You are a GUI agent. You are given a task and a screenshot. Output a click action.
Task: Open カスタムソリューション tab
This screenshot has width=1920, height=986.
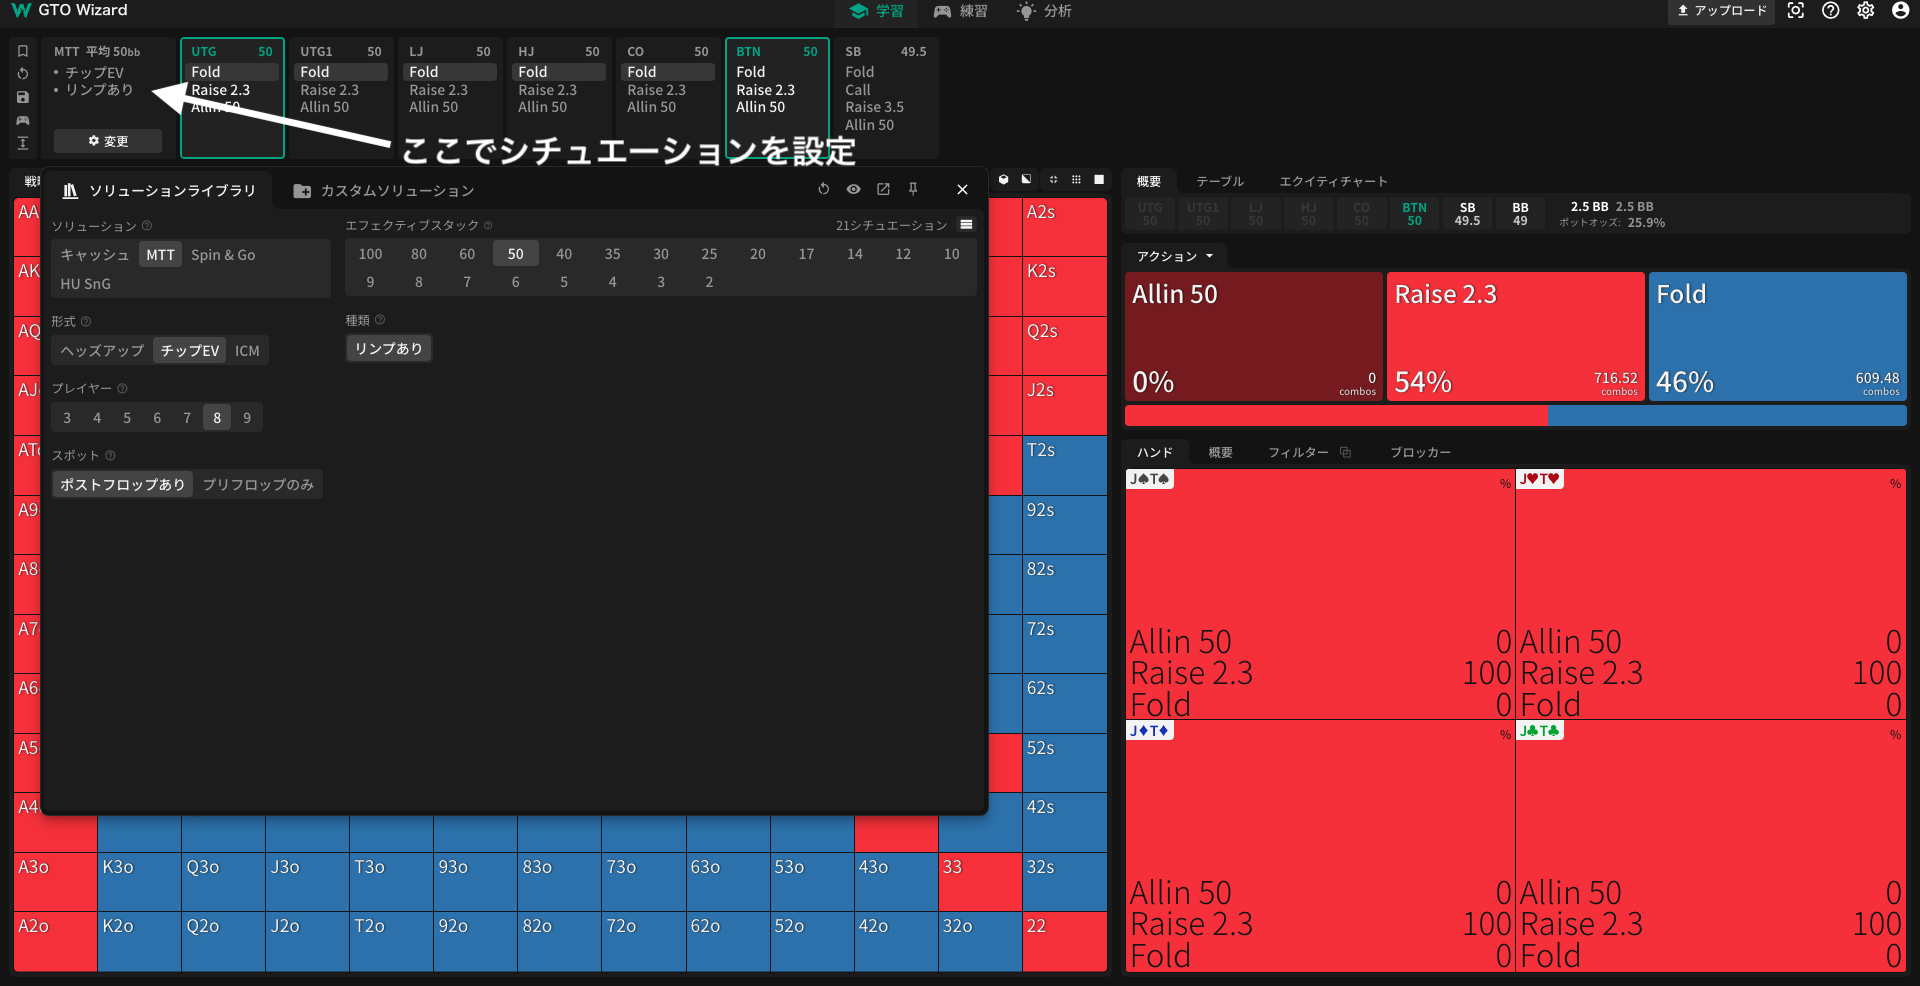(384, 191)
